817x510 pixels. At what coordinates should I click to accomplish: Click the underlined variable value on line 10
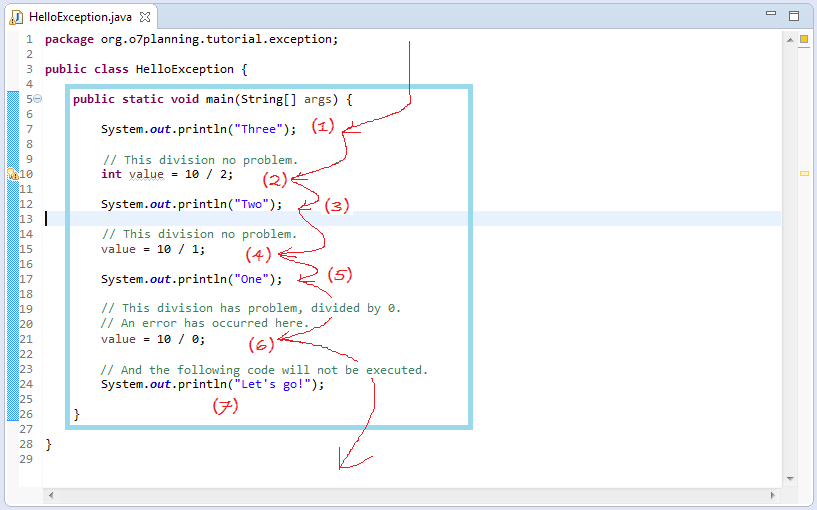click(x=146, y=175)
